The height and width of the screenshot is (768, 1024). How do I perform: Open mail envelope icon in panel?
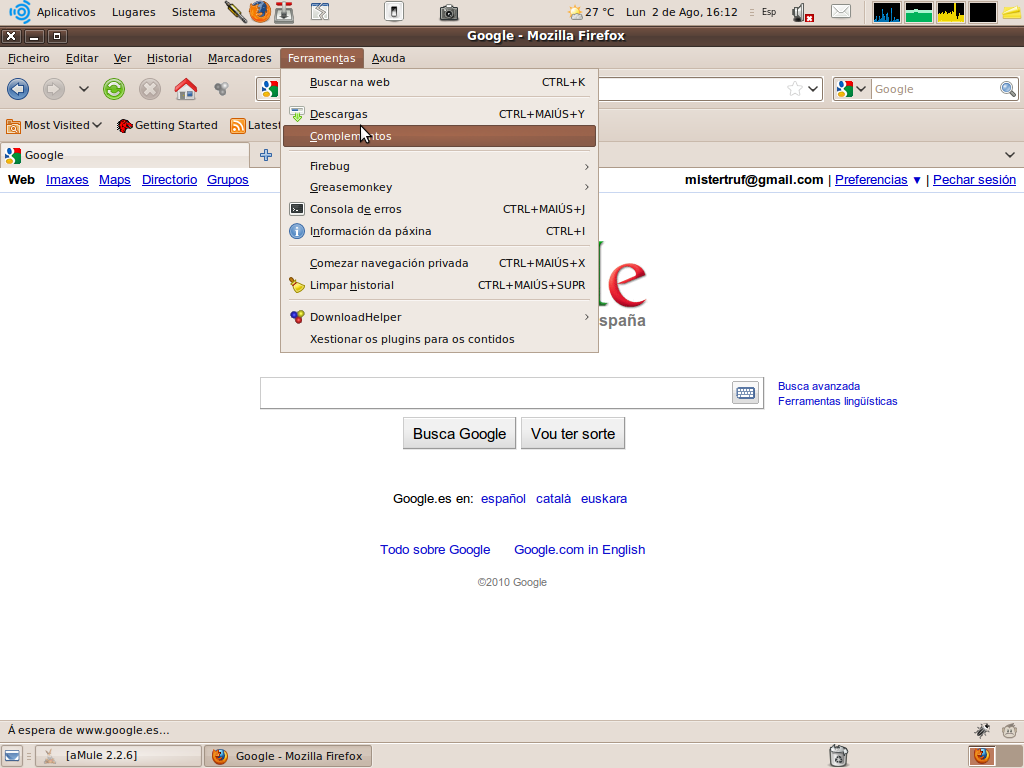840,12
